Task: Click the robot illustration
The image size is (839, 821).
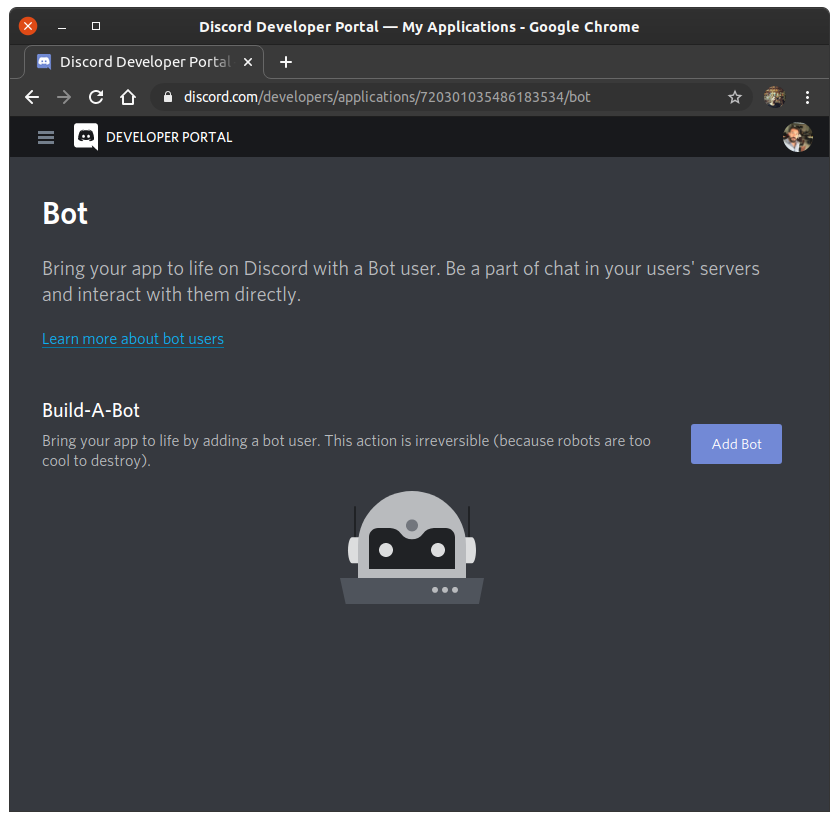Action: [412, 548]
